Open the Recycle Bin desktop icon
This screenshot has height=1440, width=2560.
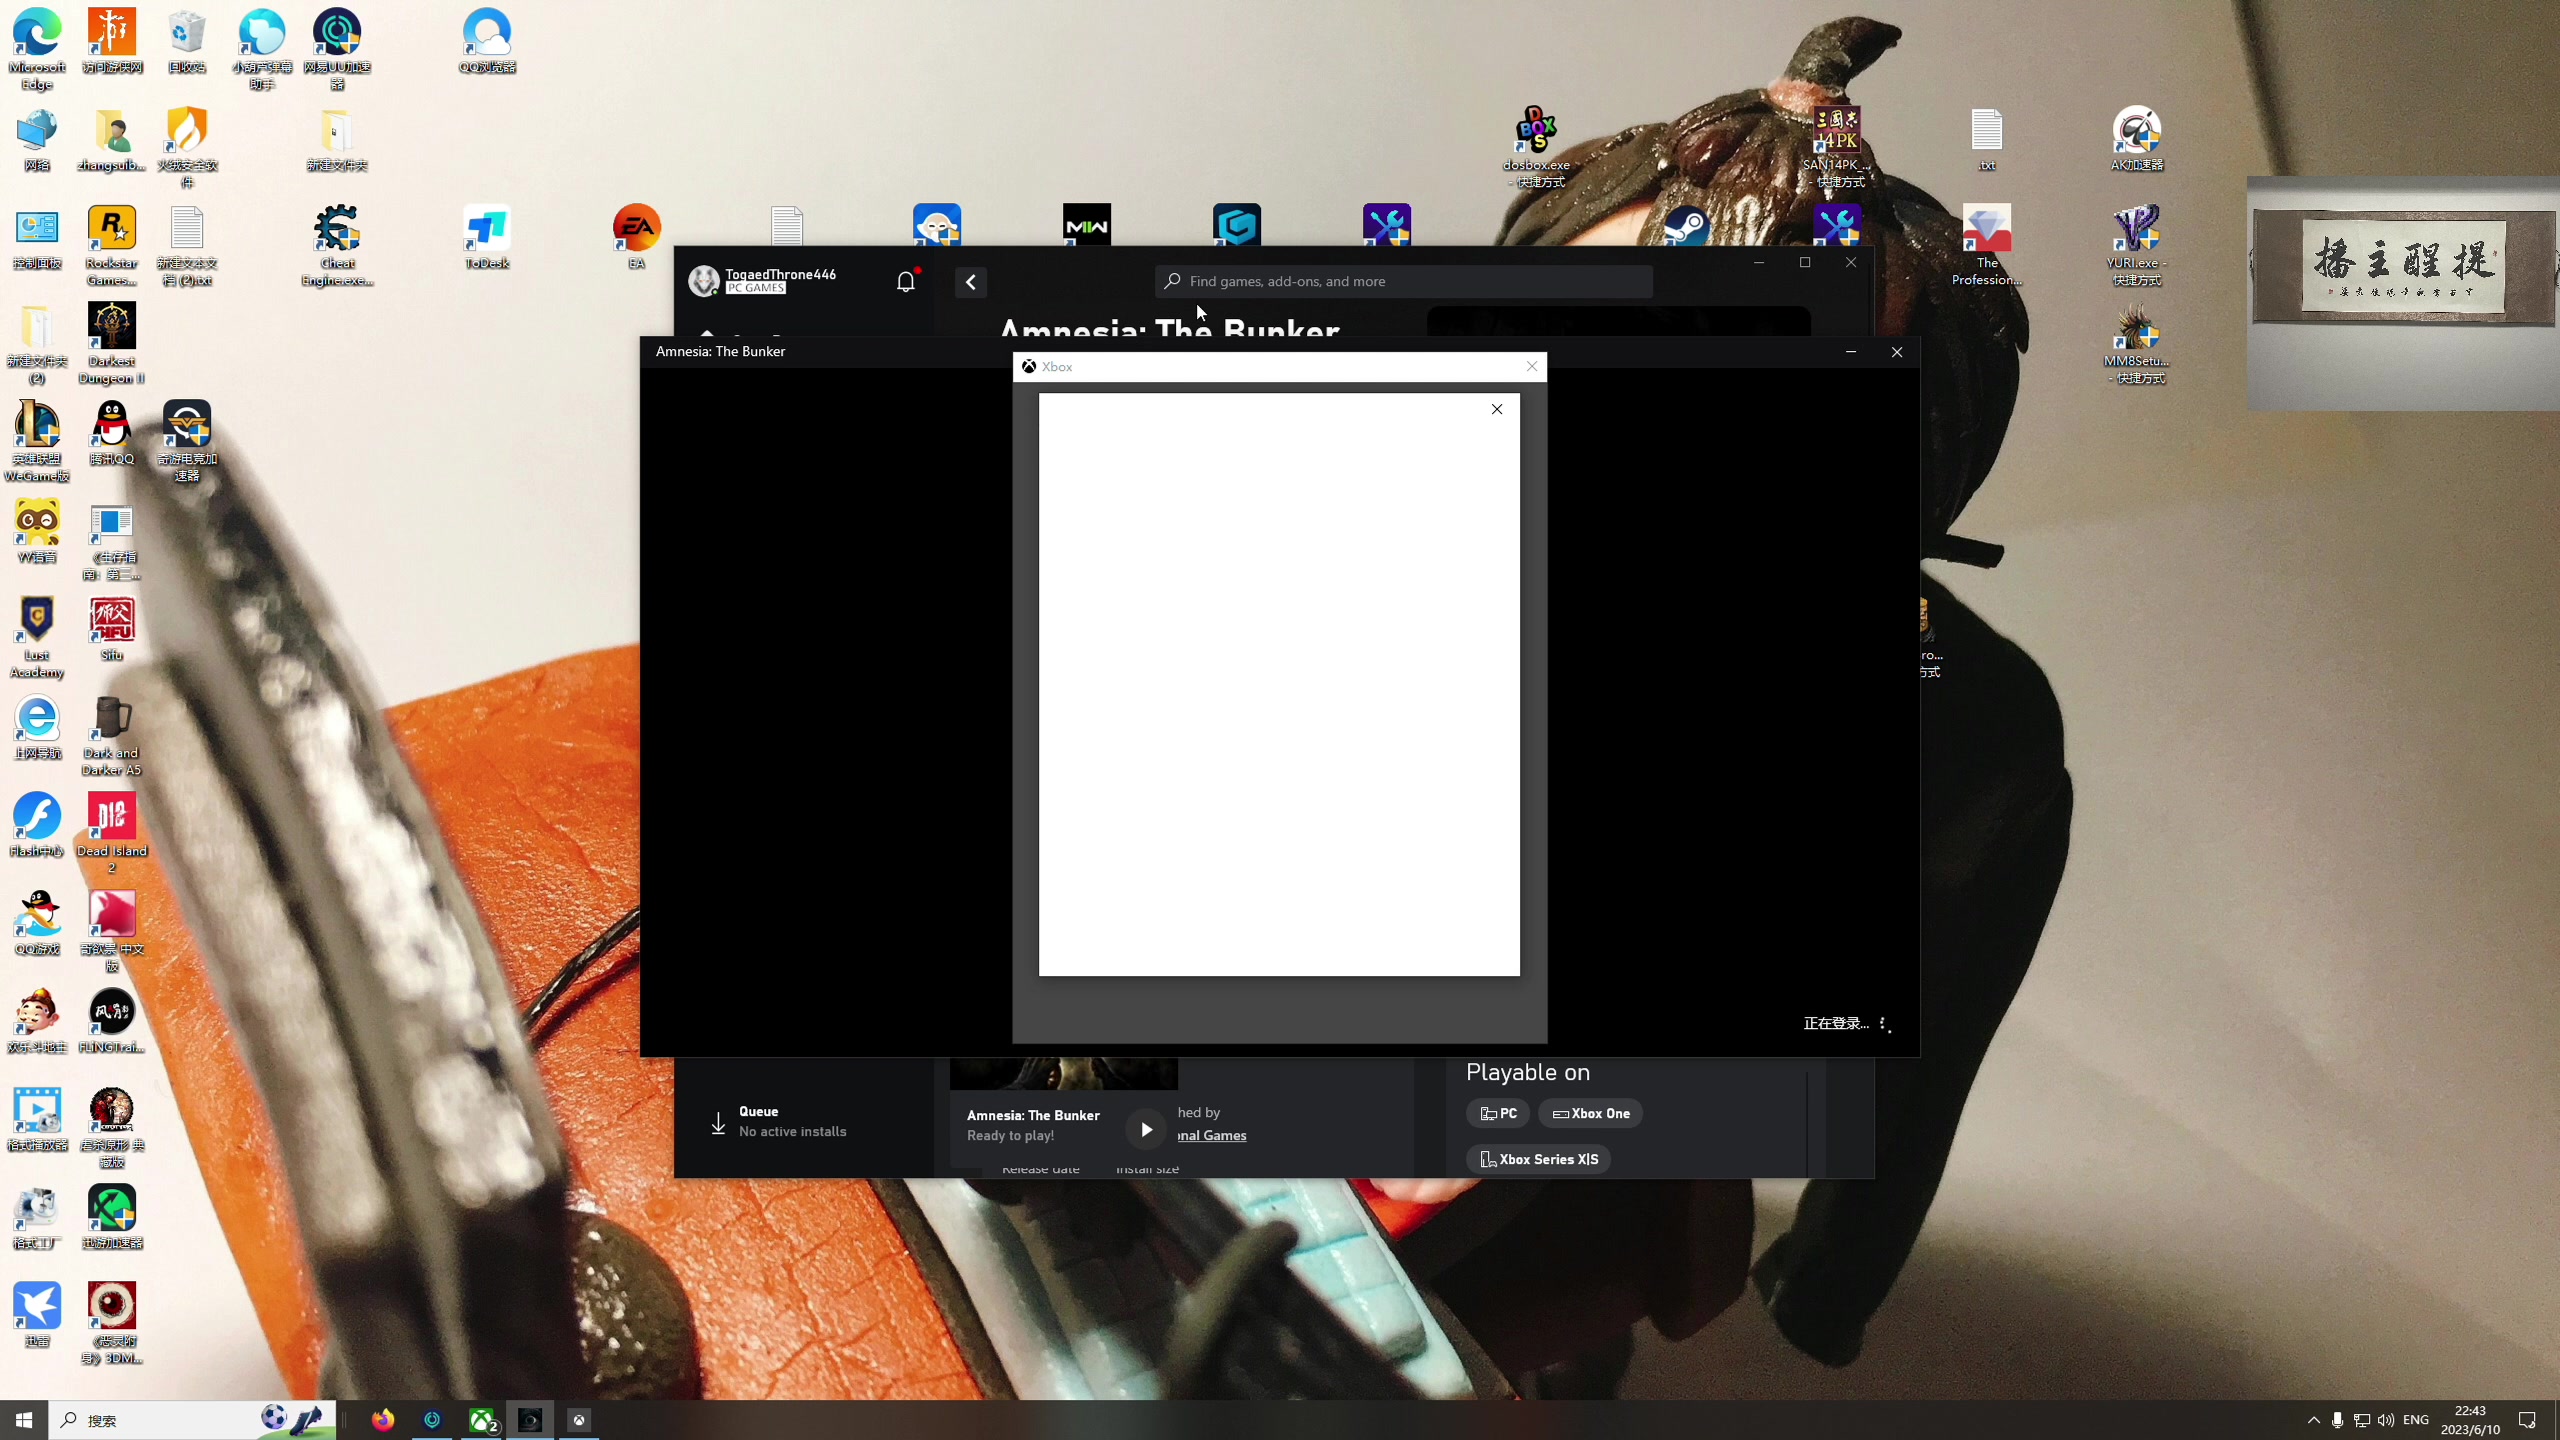click(187, 42)
